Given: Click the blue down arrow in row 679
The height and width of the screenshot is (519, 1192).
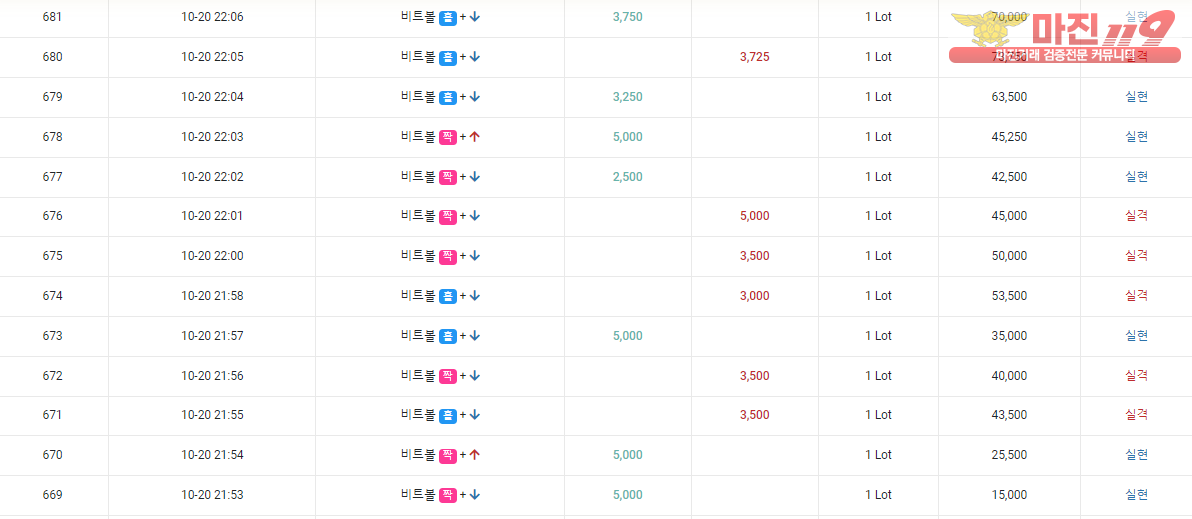Looking at the screenshot, I should tap(474, 97).
